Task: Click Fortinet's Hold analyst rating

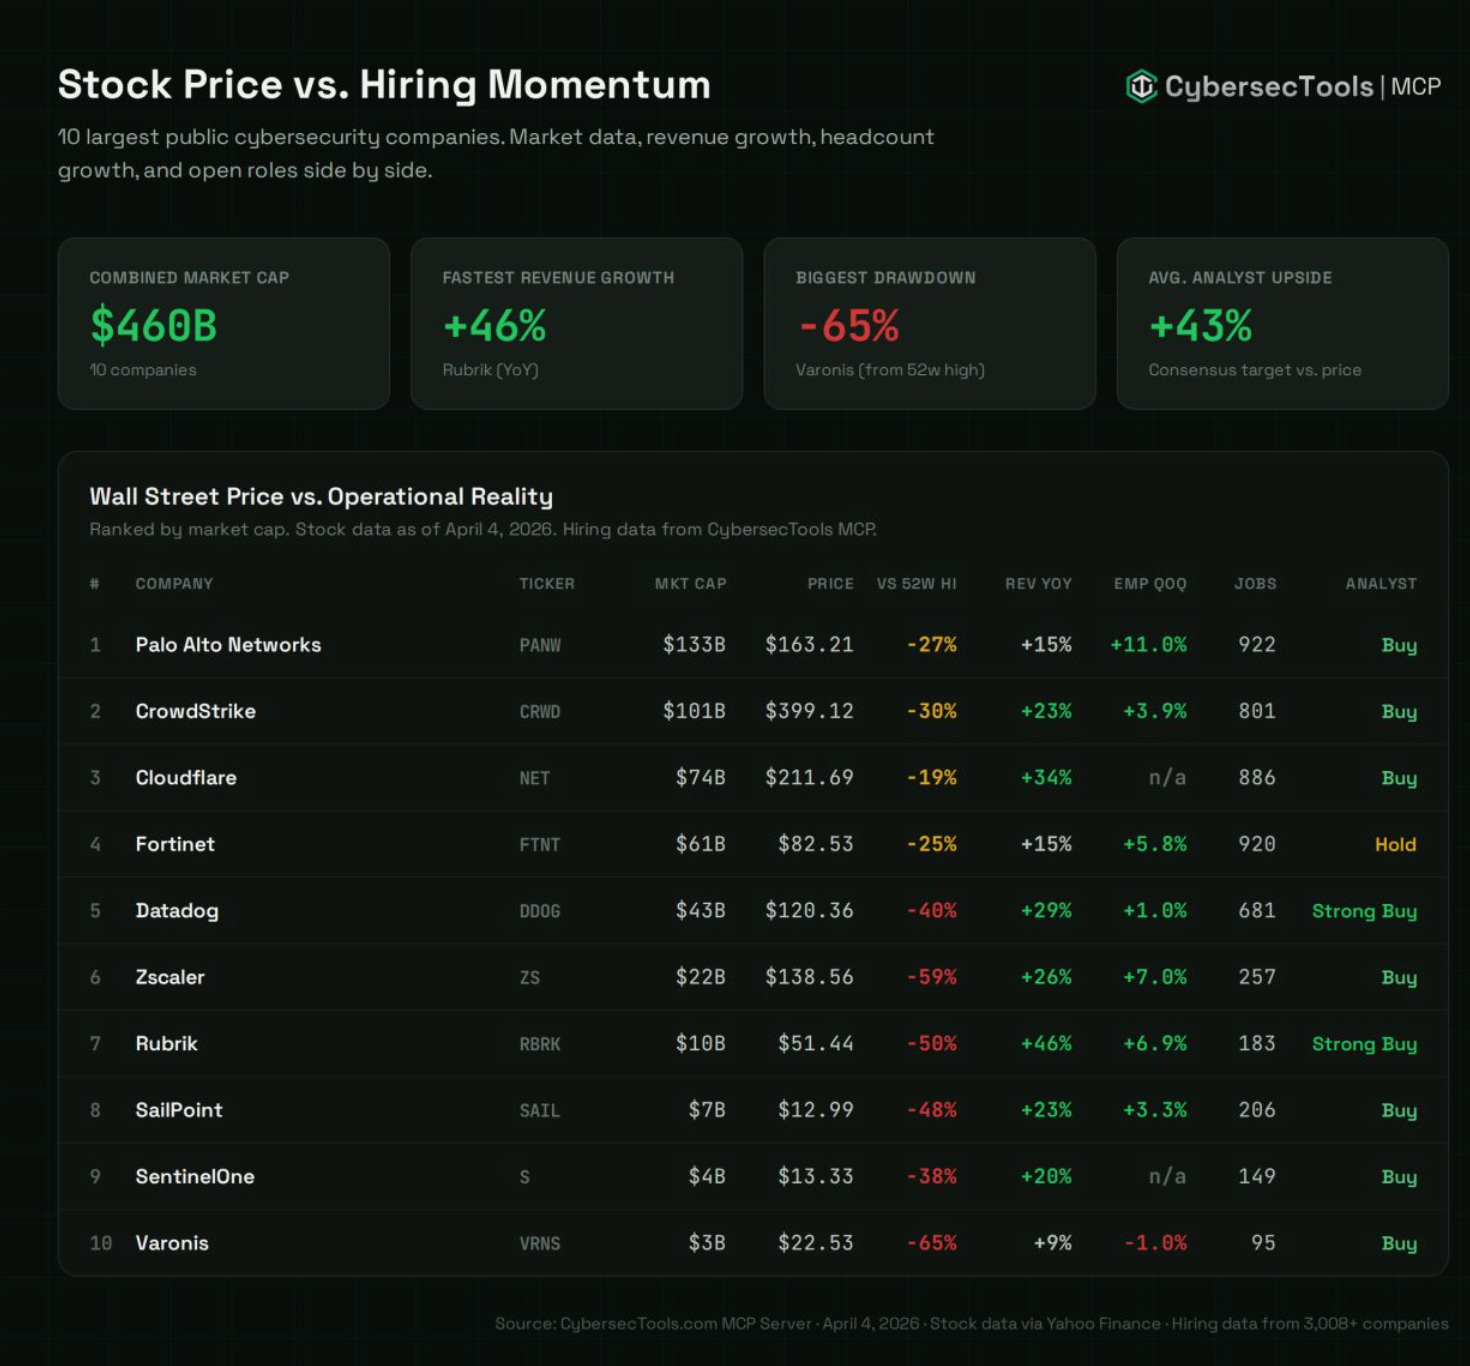Action: pos(1396,844)
